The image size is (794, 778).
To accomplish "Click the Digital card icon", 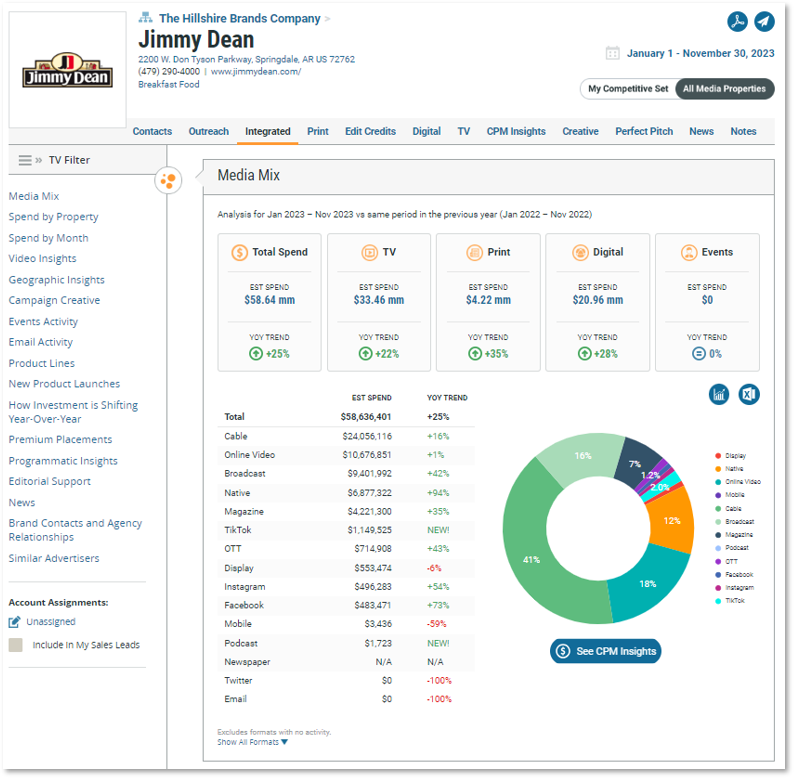I will click(x=580, y=252).
